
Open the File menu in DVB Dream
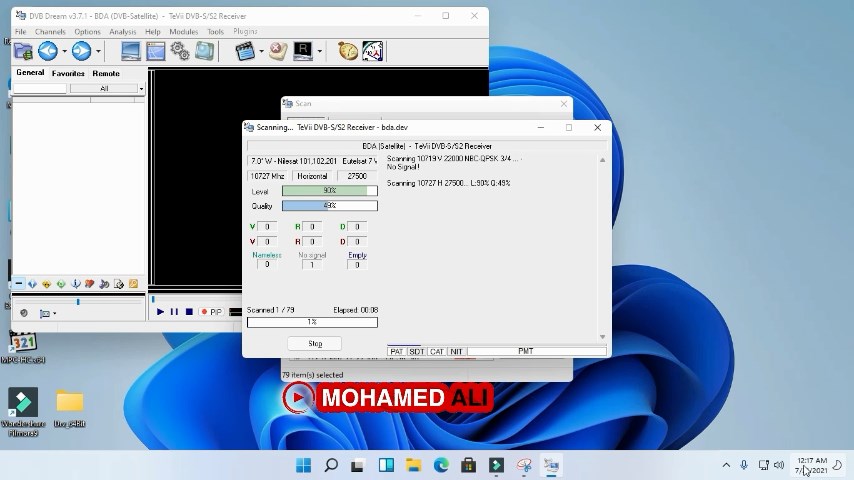coord(21,32)
